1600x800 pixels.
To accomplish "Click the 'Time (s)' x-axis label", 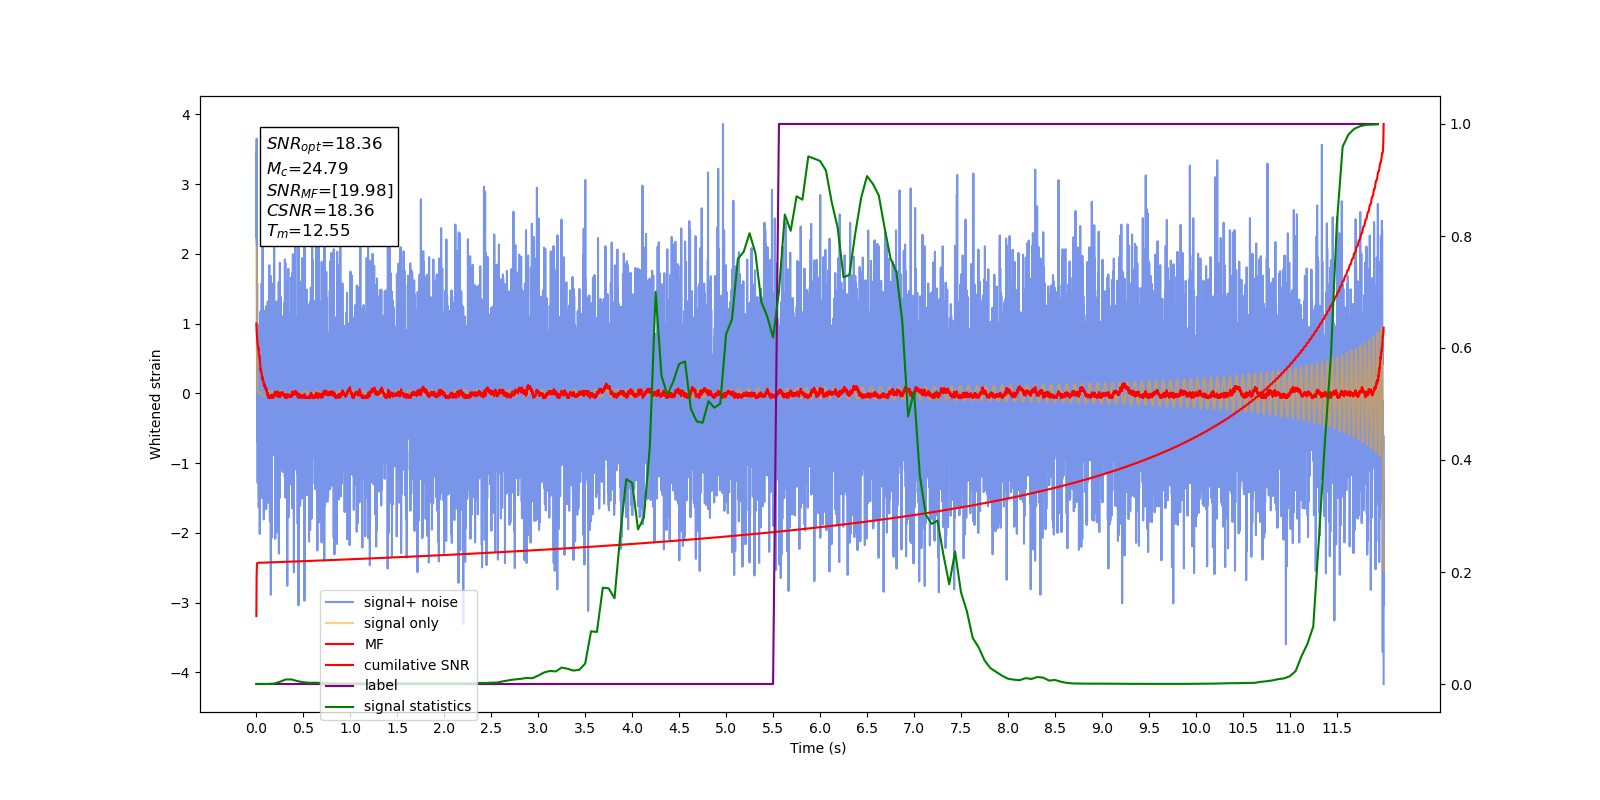I will click(818, 748).
